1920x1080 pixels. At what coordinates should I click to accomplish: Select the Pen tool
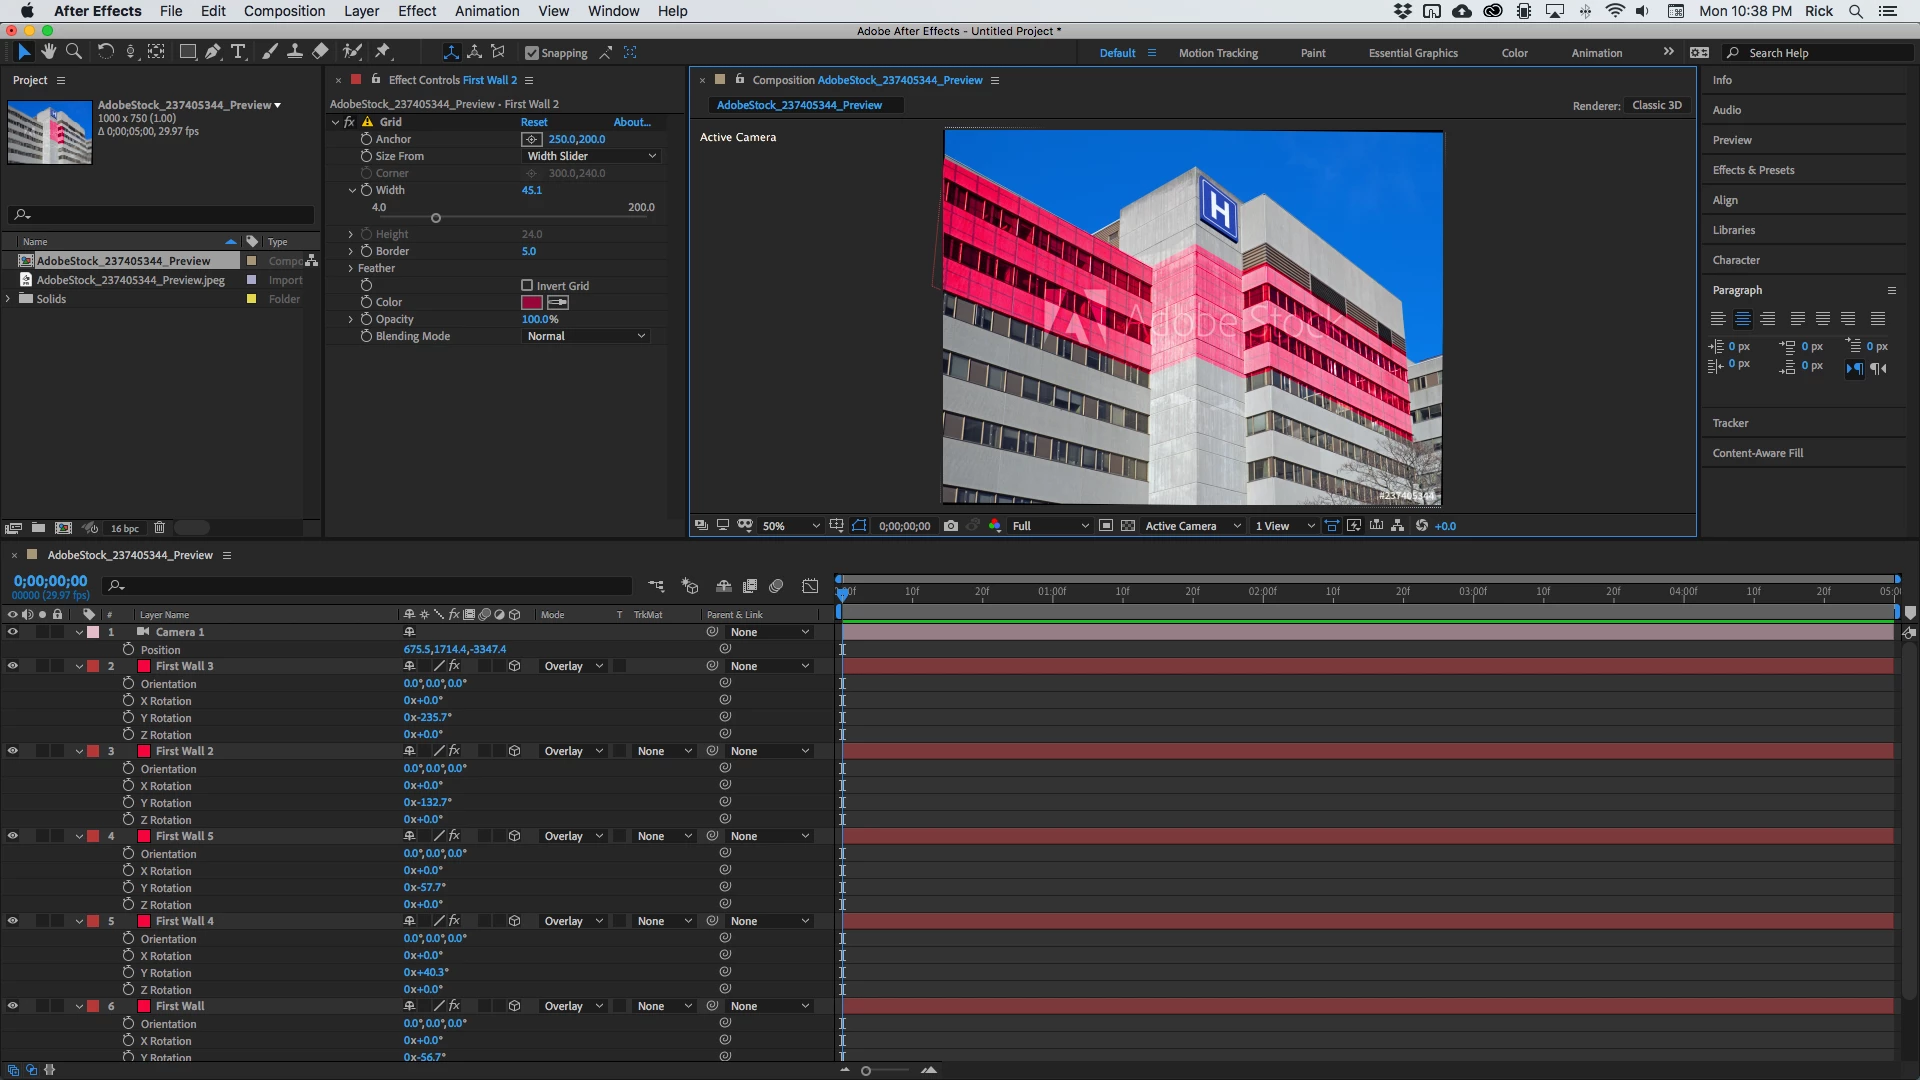pyautogui.click(x=213, y=52)
